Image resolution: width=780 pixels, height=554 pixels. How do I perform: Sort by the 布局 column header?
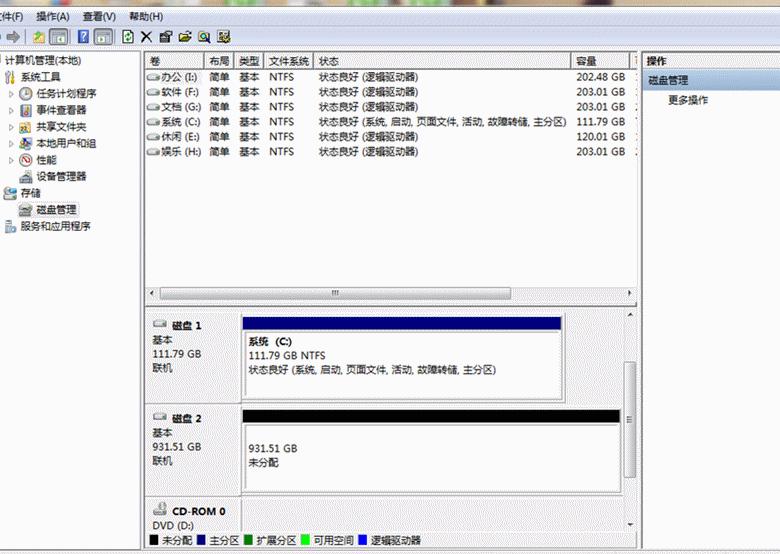click(x=219, y=61)
